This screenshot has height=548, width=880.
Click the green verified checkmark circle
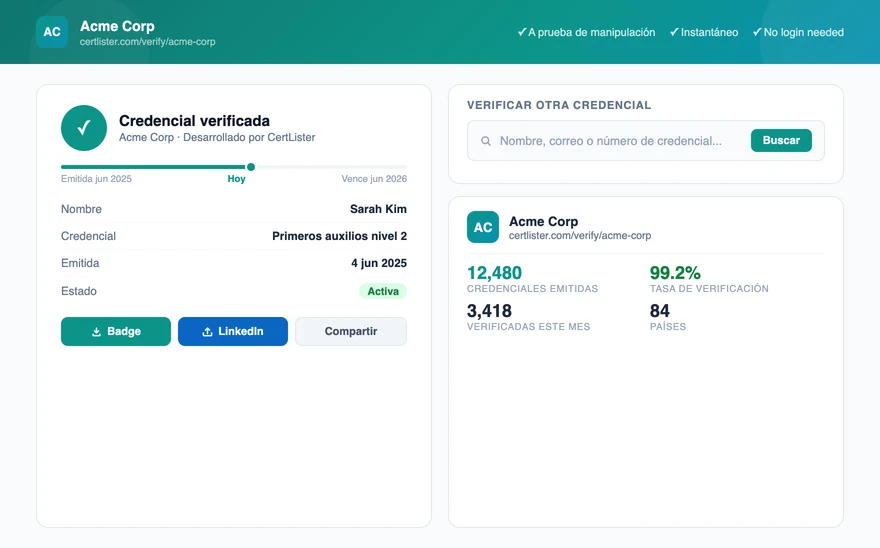coord(84,128)
